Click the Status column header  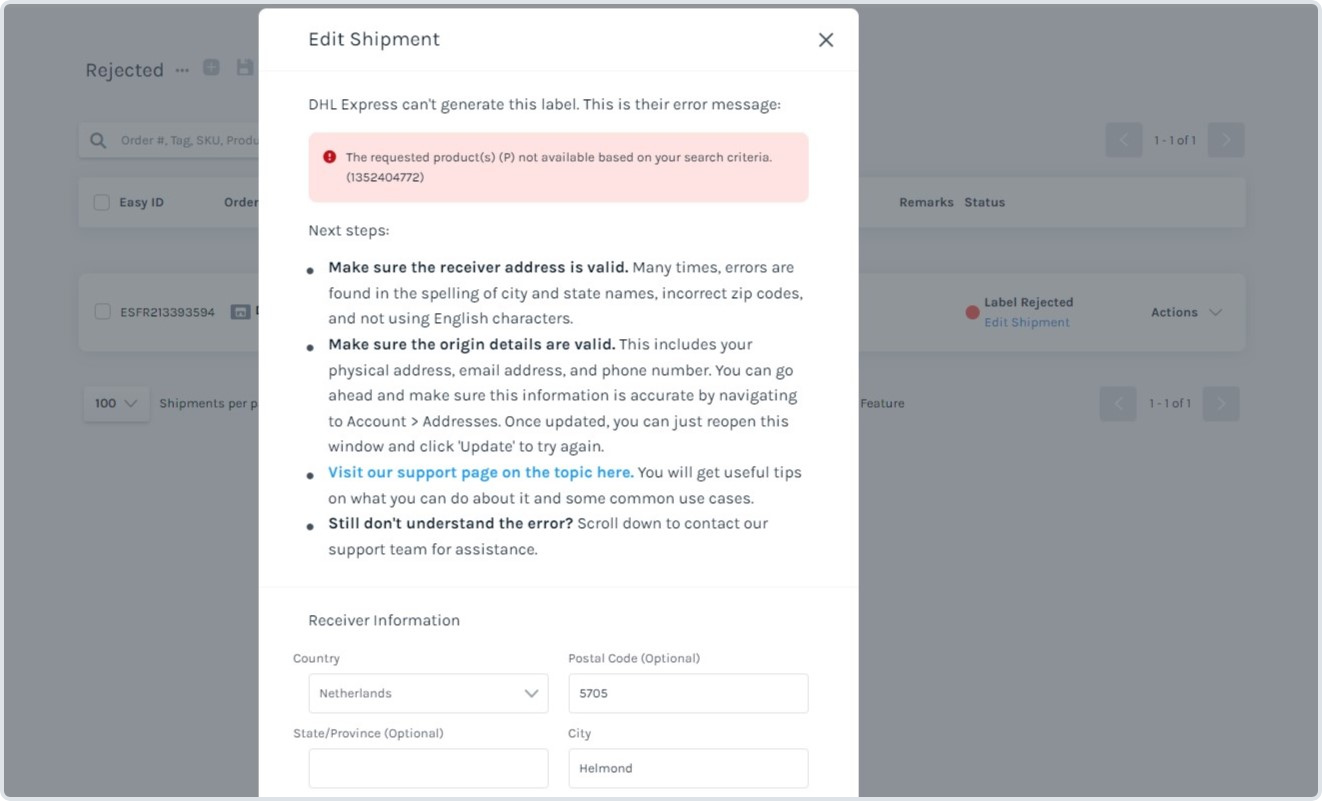pyautogui.click(x=985, y=202)
